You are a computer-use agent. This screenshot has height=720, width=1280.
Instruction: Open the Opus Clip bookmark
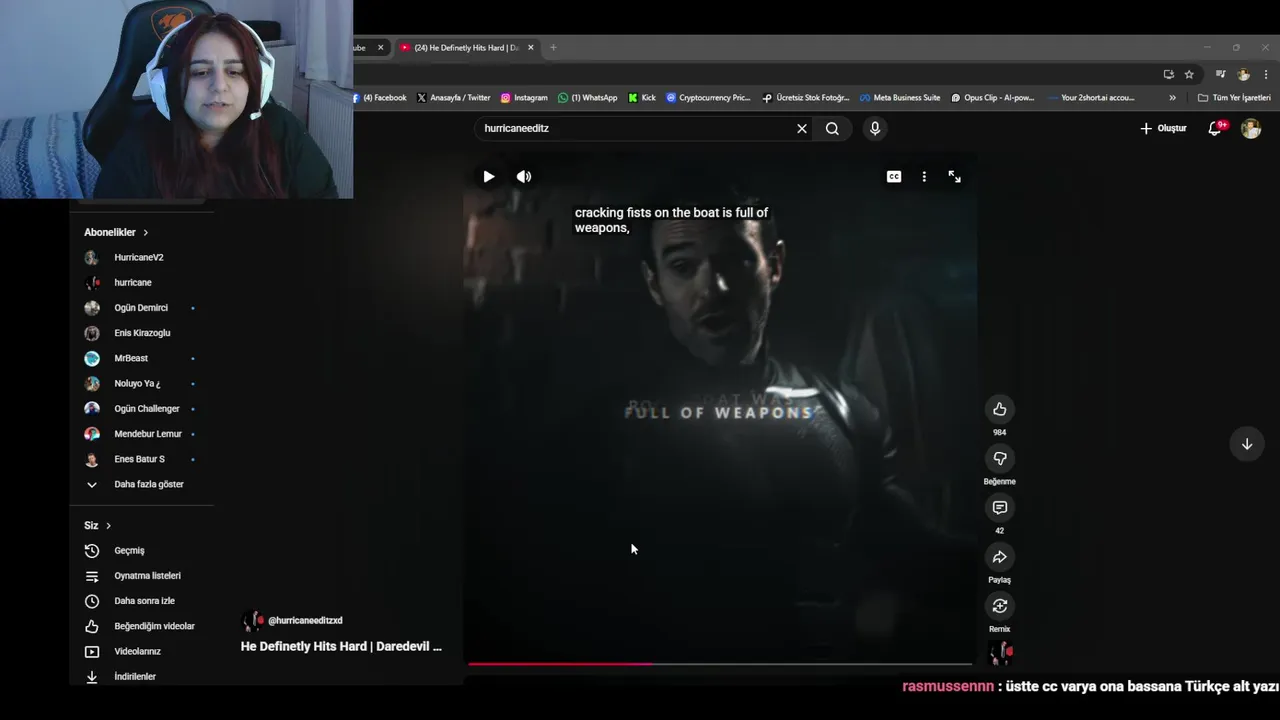(x=993, y=98)
